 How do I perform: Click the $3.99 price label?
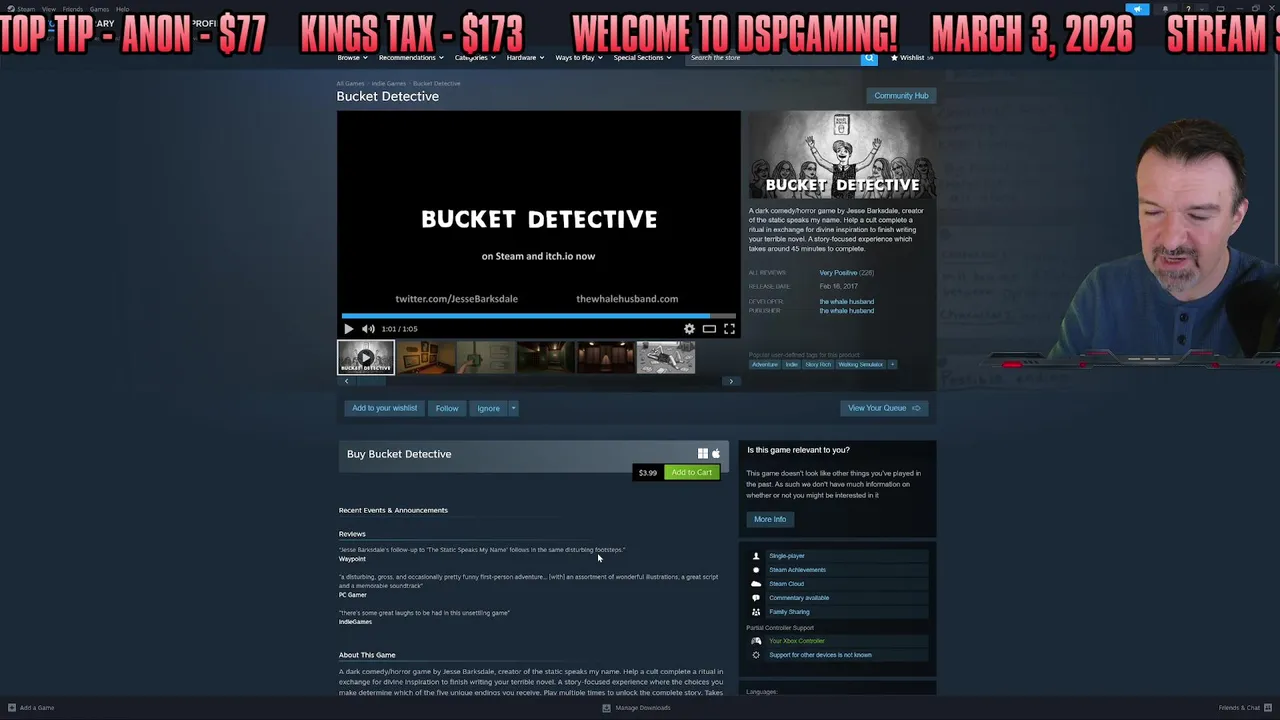(x=648, y=473)
